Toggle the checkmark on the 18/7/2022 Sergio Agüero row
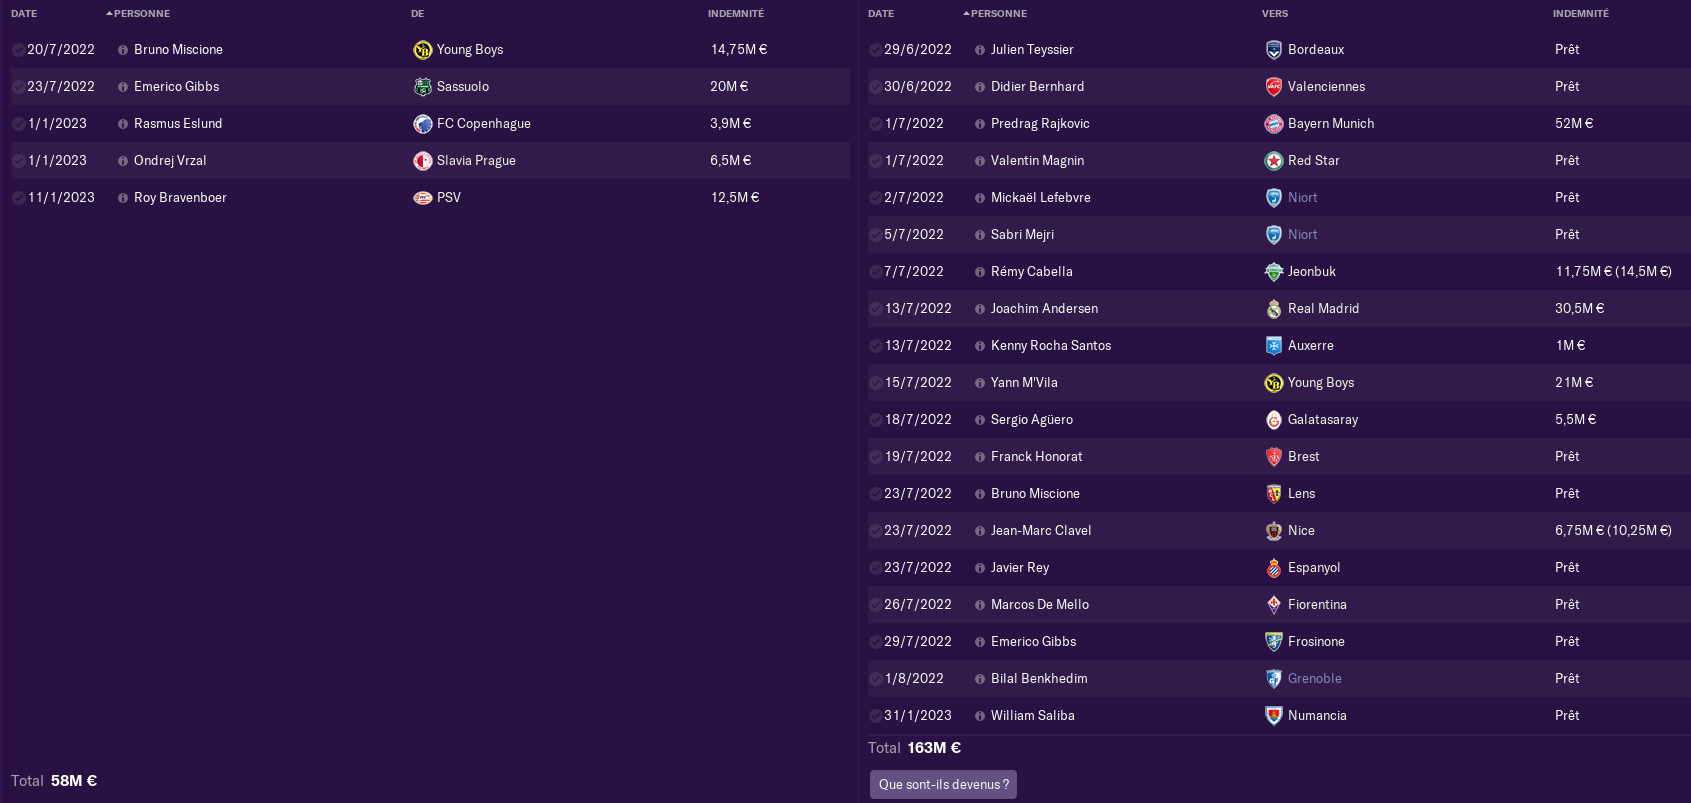The height and width of the screenshot is (803, 1691). click(876, 420)
